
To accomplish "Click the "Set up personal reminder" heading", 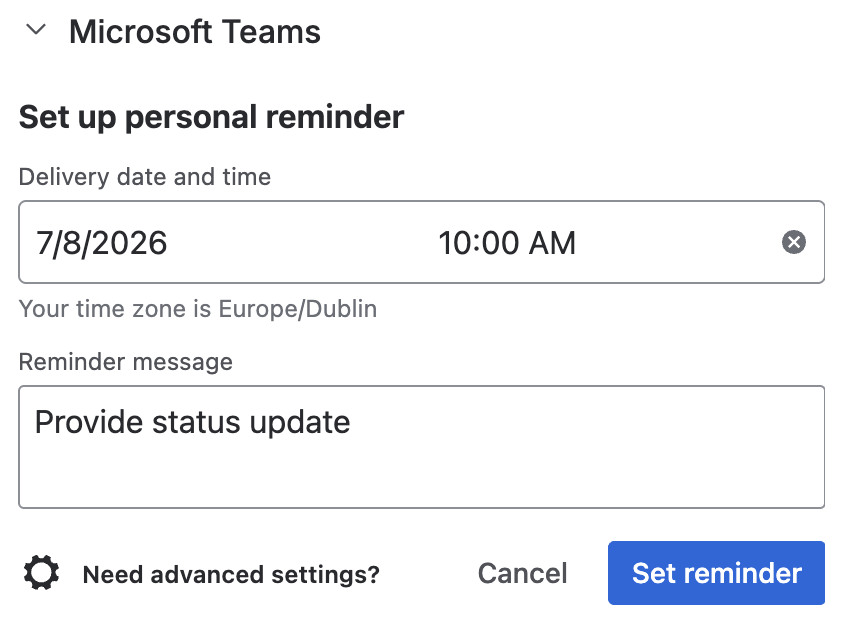I will tap(212, 117).
